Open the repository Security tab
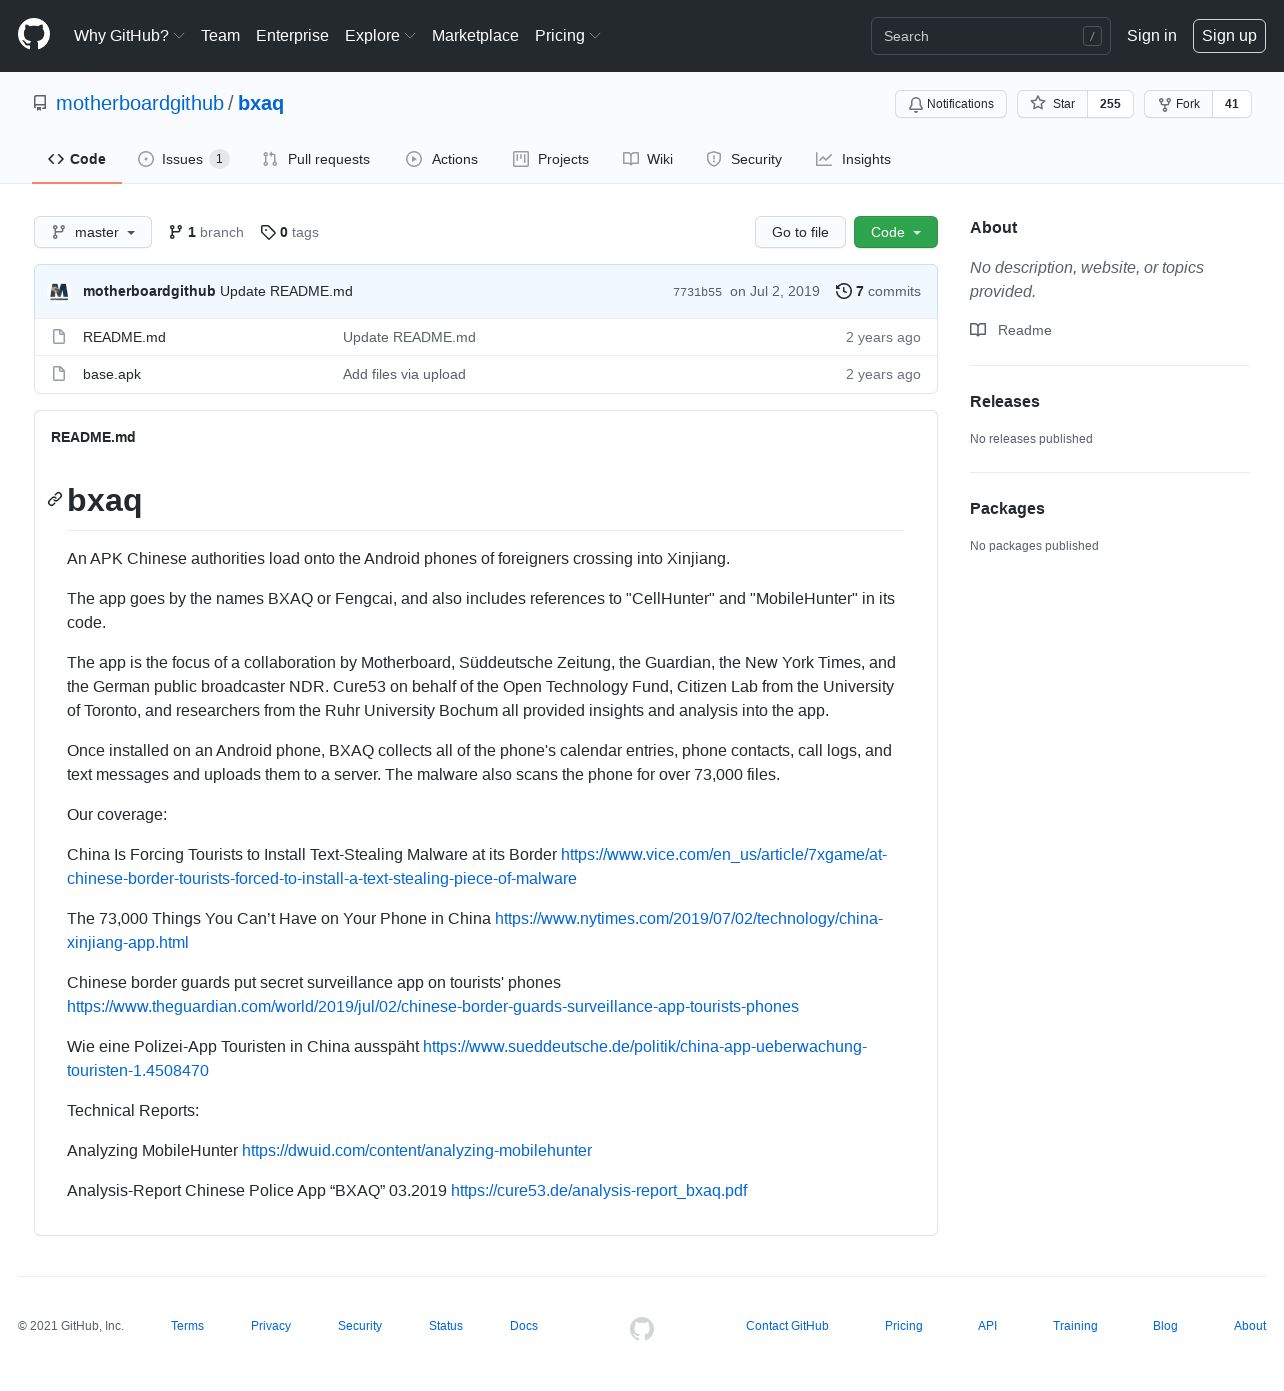This screenshot has width=1284, height=1391. [744, 159]
